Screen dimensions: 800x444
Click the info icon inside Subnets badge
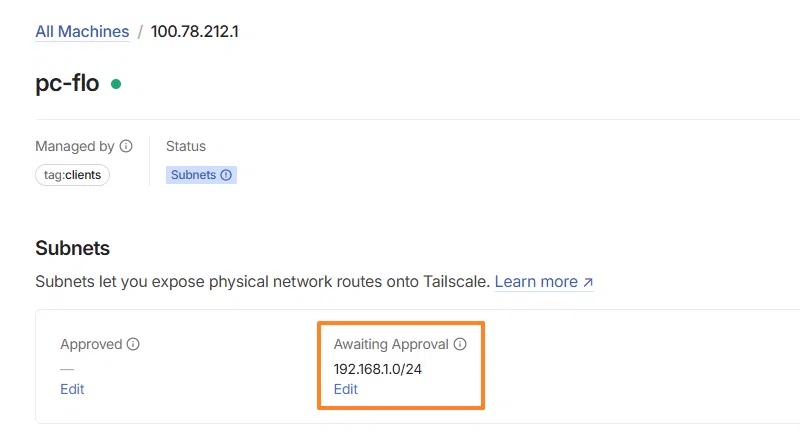click(226, 174)
